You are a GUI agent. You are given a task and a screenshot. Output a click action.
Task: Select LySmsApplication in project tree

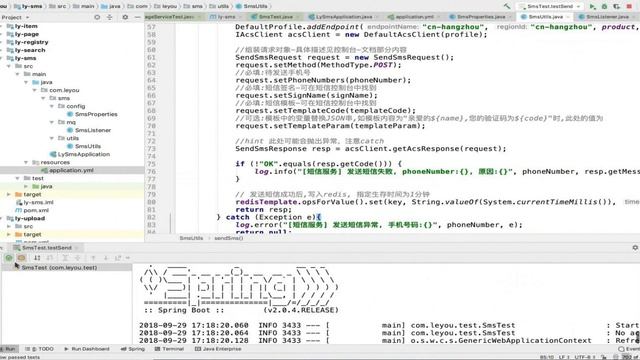80,154
